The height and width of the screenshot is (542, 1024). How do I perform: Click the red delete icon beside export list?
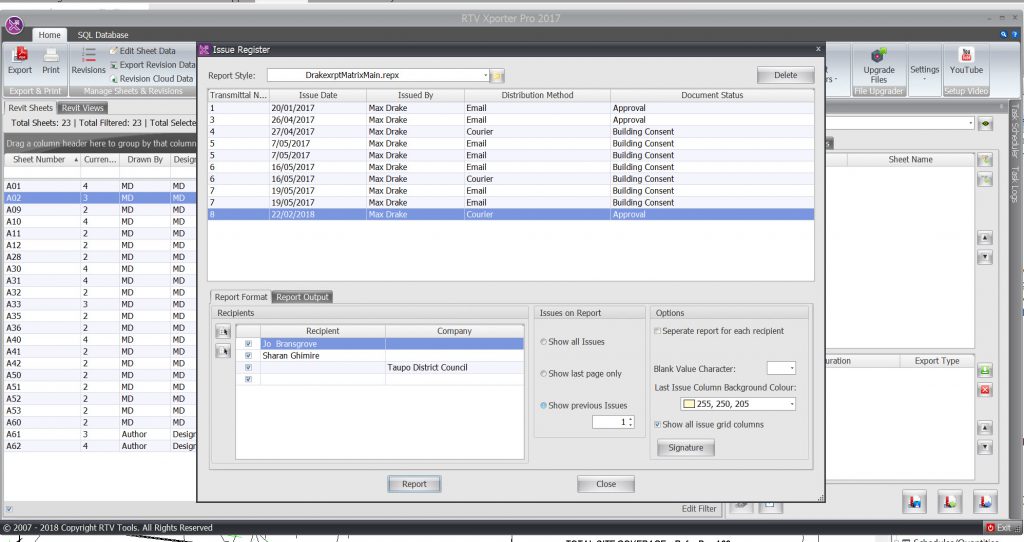(985, 389)
